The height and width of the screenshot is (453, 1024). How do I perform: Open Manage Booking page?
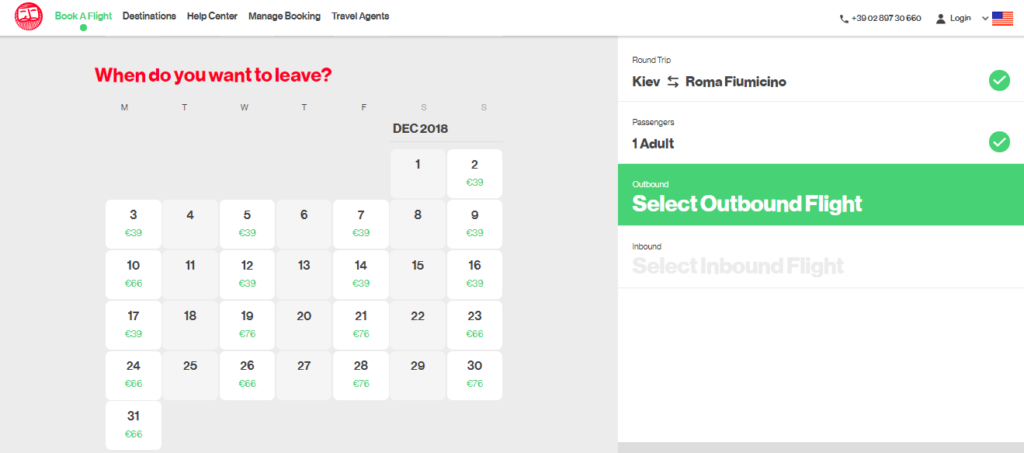point(284,16)
